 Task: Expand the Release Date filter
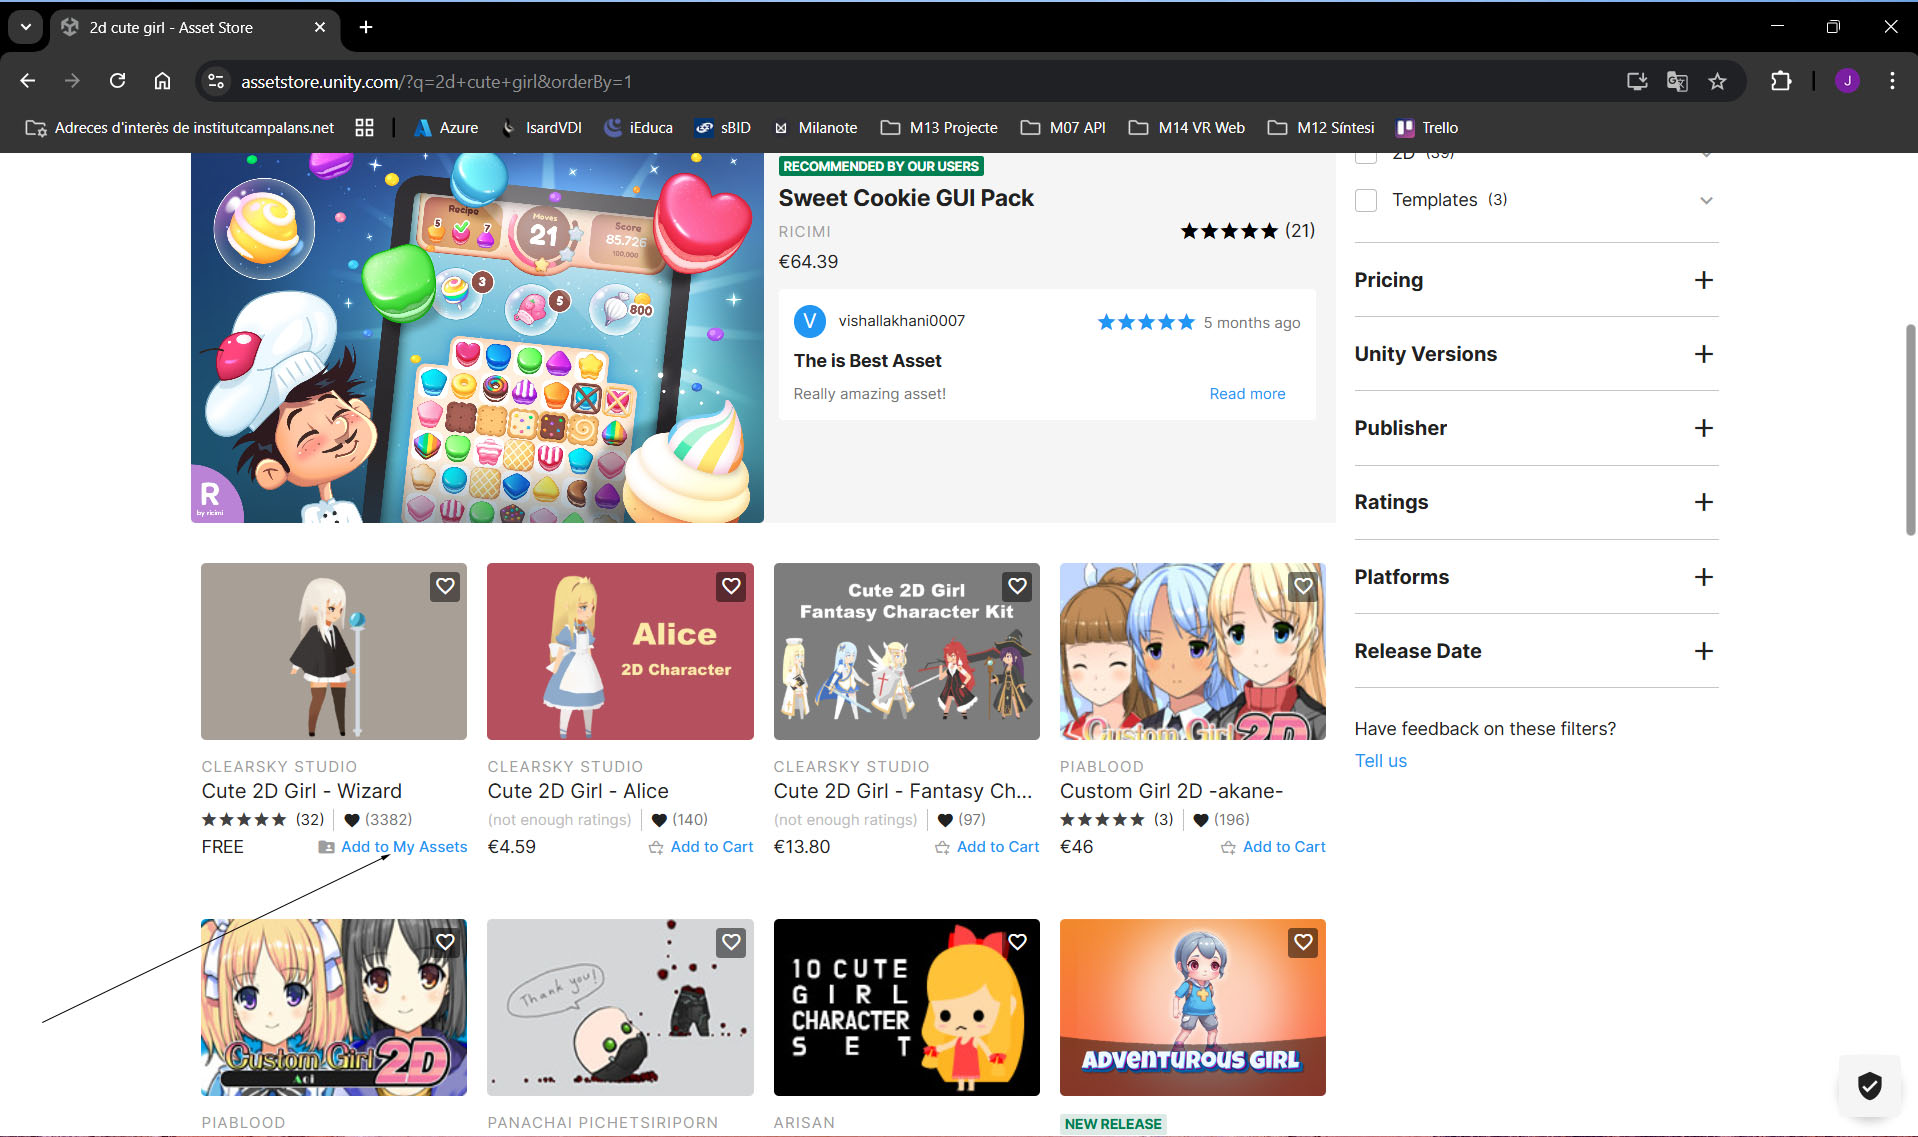point(1704,651)
